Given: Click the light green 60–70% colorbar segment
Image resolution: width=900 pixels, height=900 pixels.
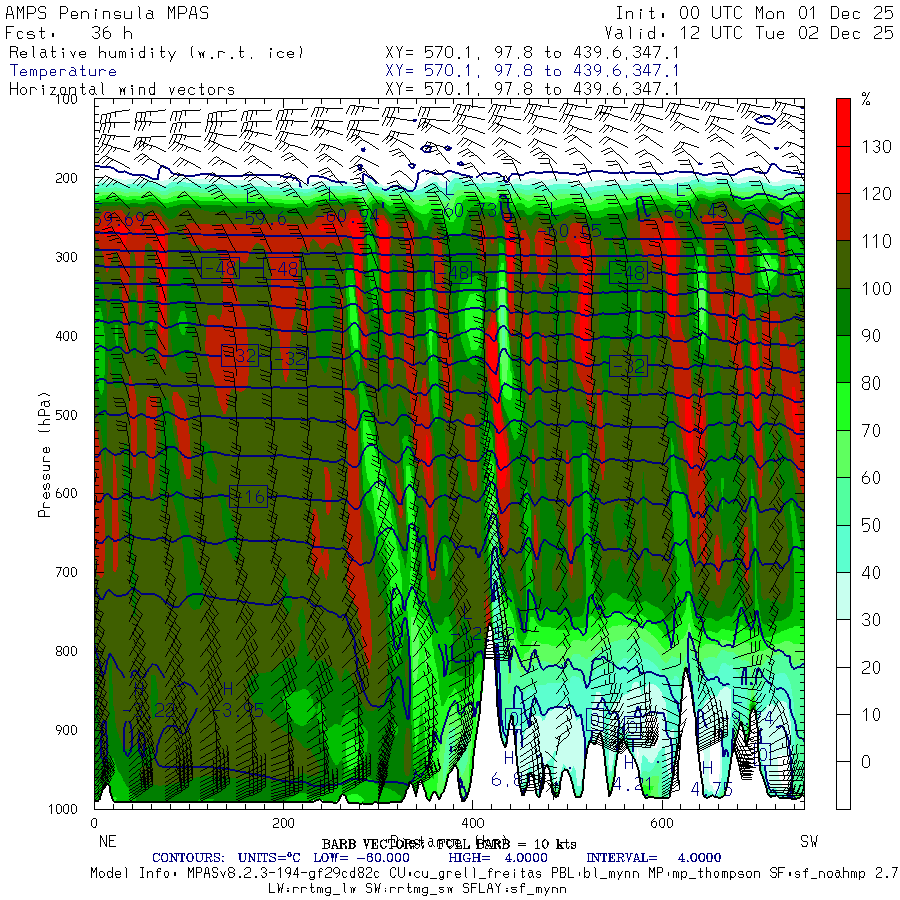Looking at the screenshot, I should pyautogui.click(x=843, y=453).
